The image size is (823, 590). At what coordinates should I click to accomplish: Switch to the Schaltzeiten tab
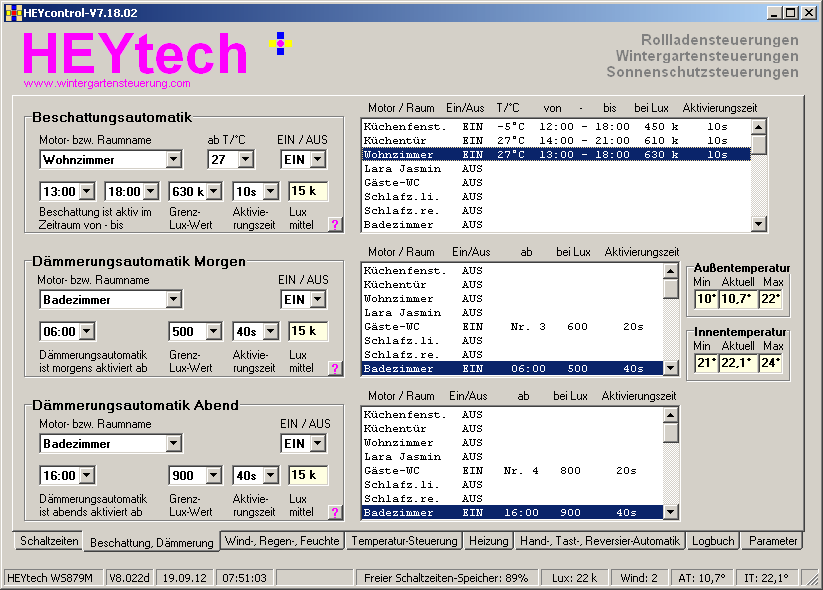[49, 541]
